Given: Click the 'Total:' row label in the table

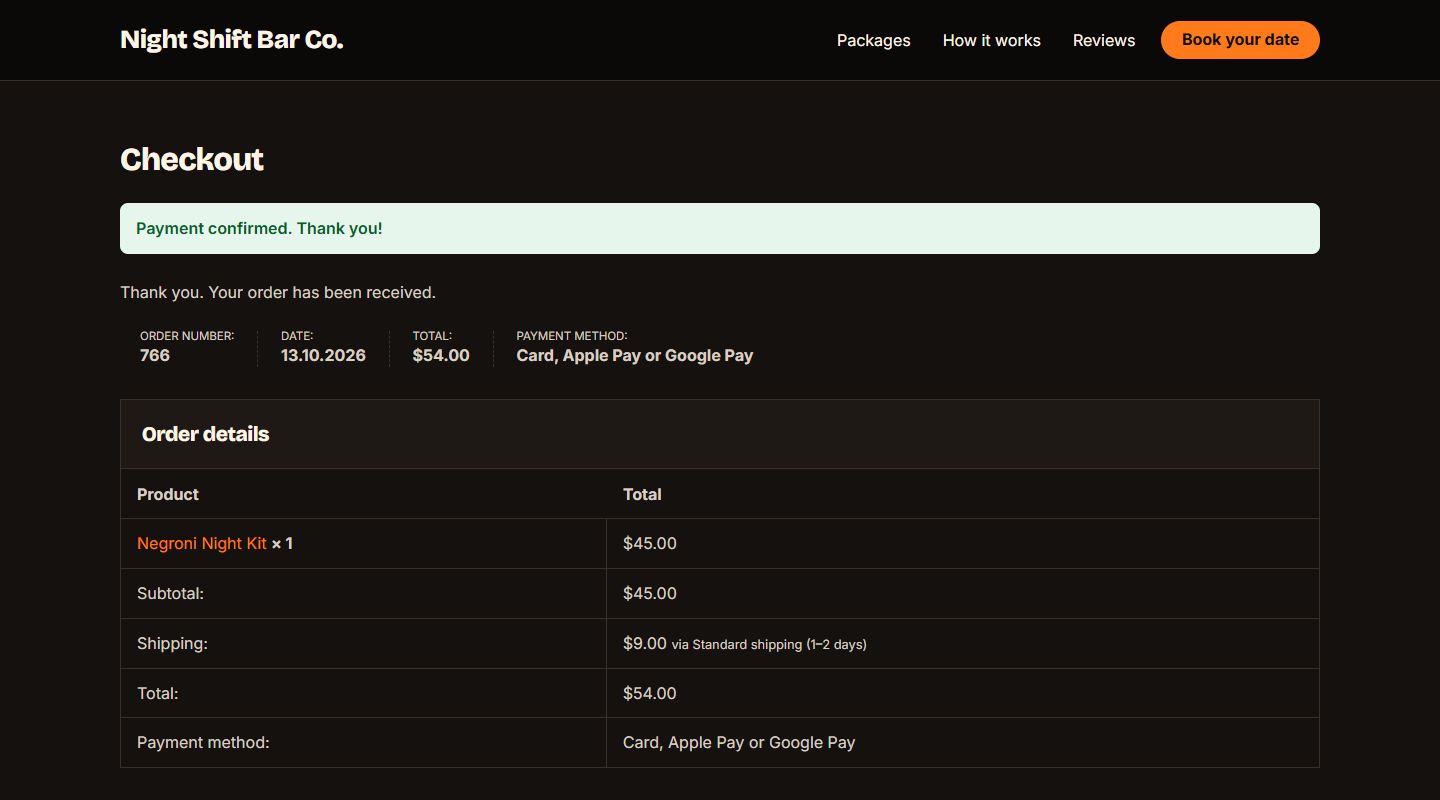Looking at the screenshot, I should click(x=158, y=693).
